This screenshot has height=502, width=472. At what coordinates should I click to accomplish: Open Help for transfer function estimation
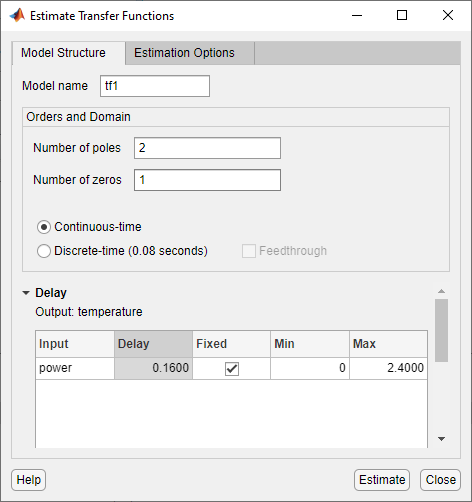29,480
